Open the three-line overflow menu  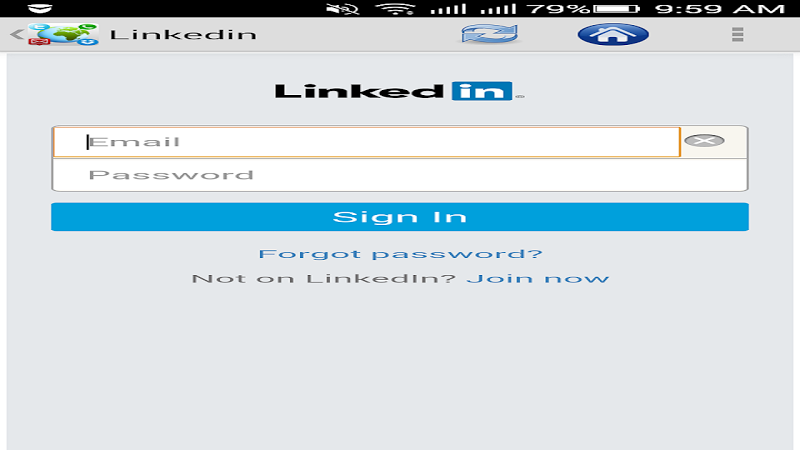[737, 34]
